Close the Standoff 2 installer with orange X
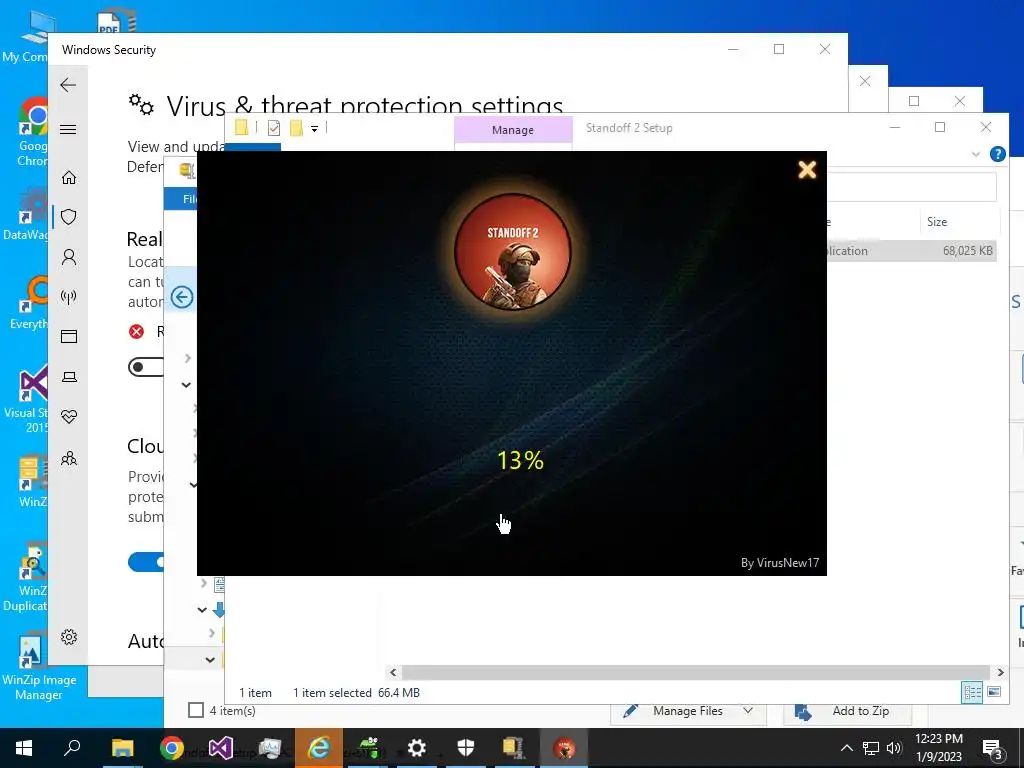 tap(807, 170)
